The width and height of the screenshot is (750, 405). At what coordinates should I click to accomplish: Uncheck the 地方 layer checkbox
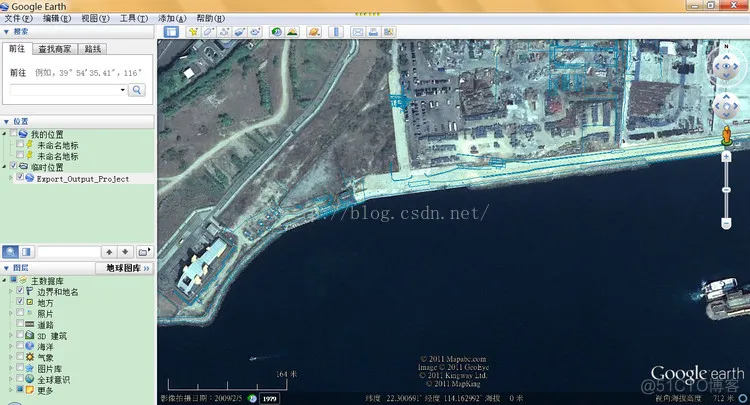(x=20, y=301)
